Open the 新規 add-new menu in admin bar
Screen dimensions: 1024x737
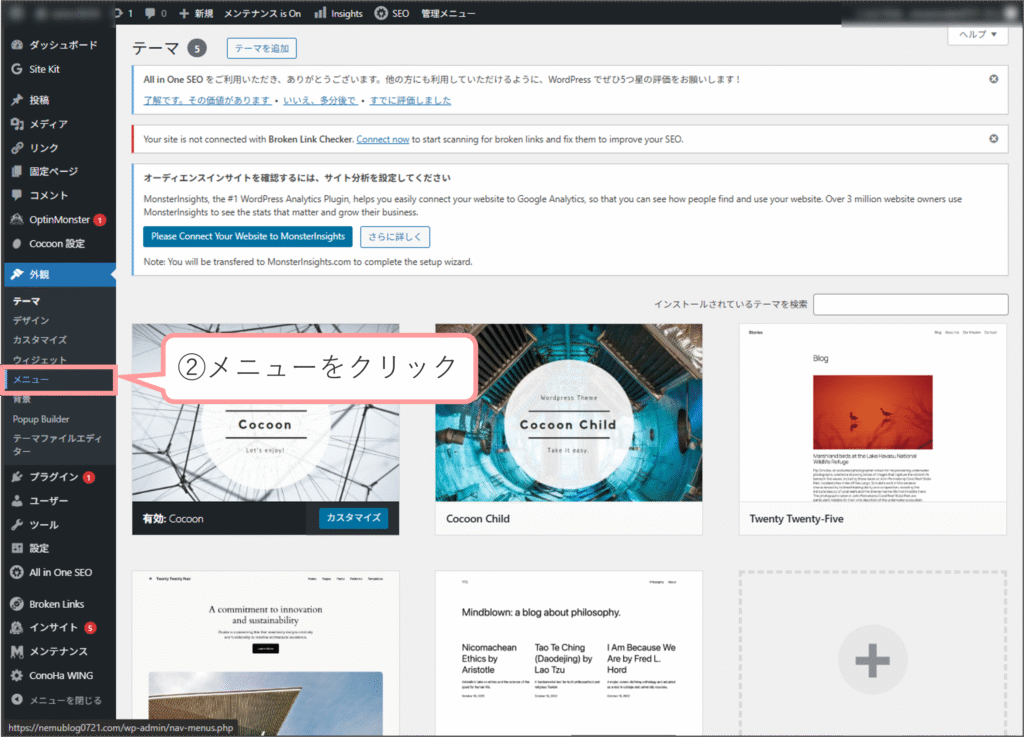(196, 13)
